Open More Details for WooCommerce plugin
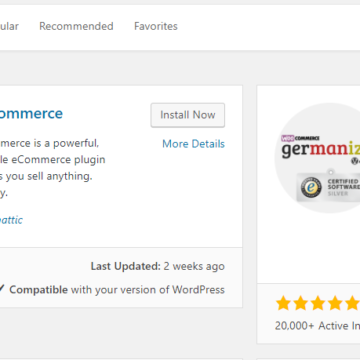Image resolution: width=360 pixels, height=360 pixels. [x=193, y=144]
